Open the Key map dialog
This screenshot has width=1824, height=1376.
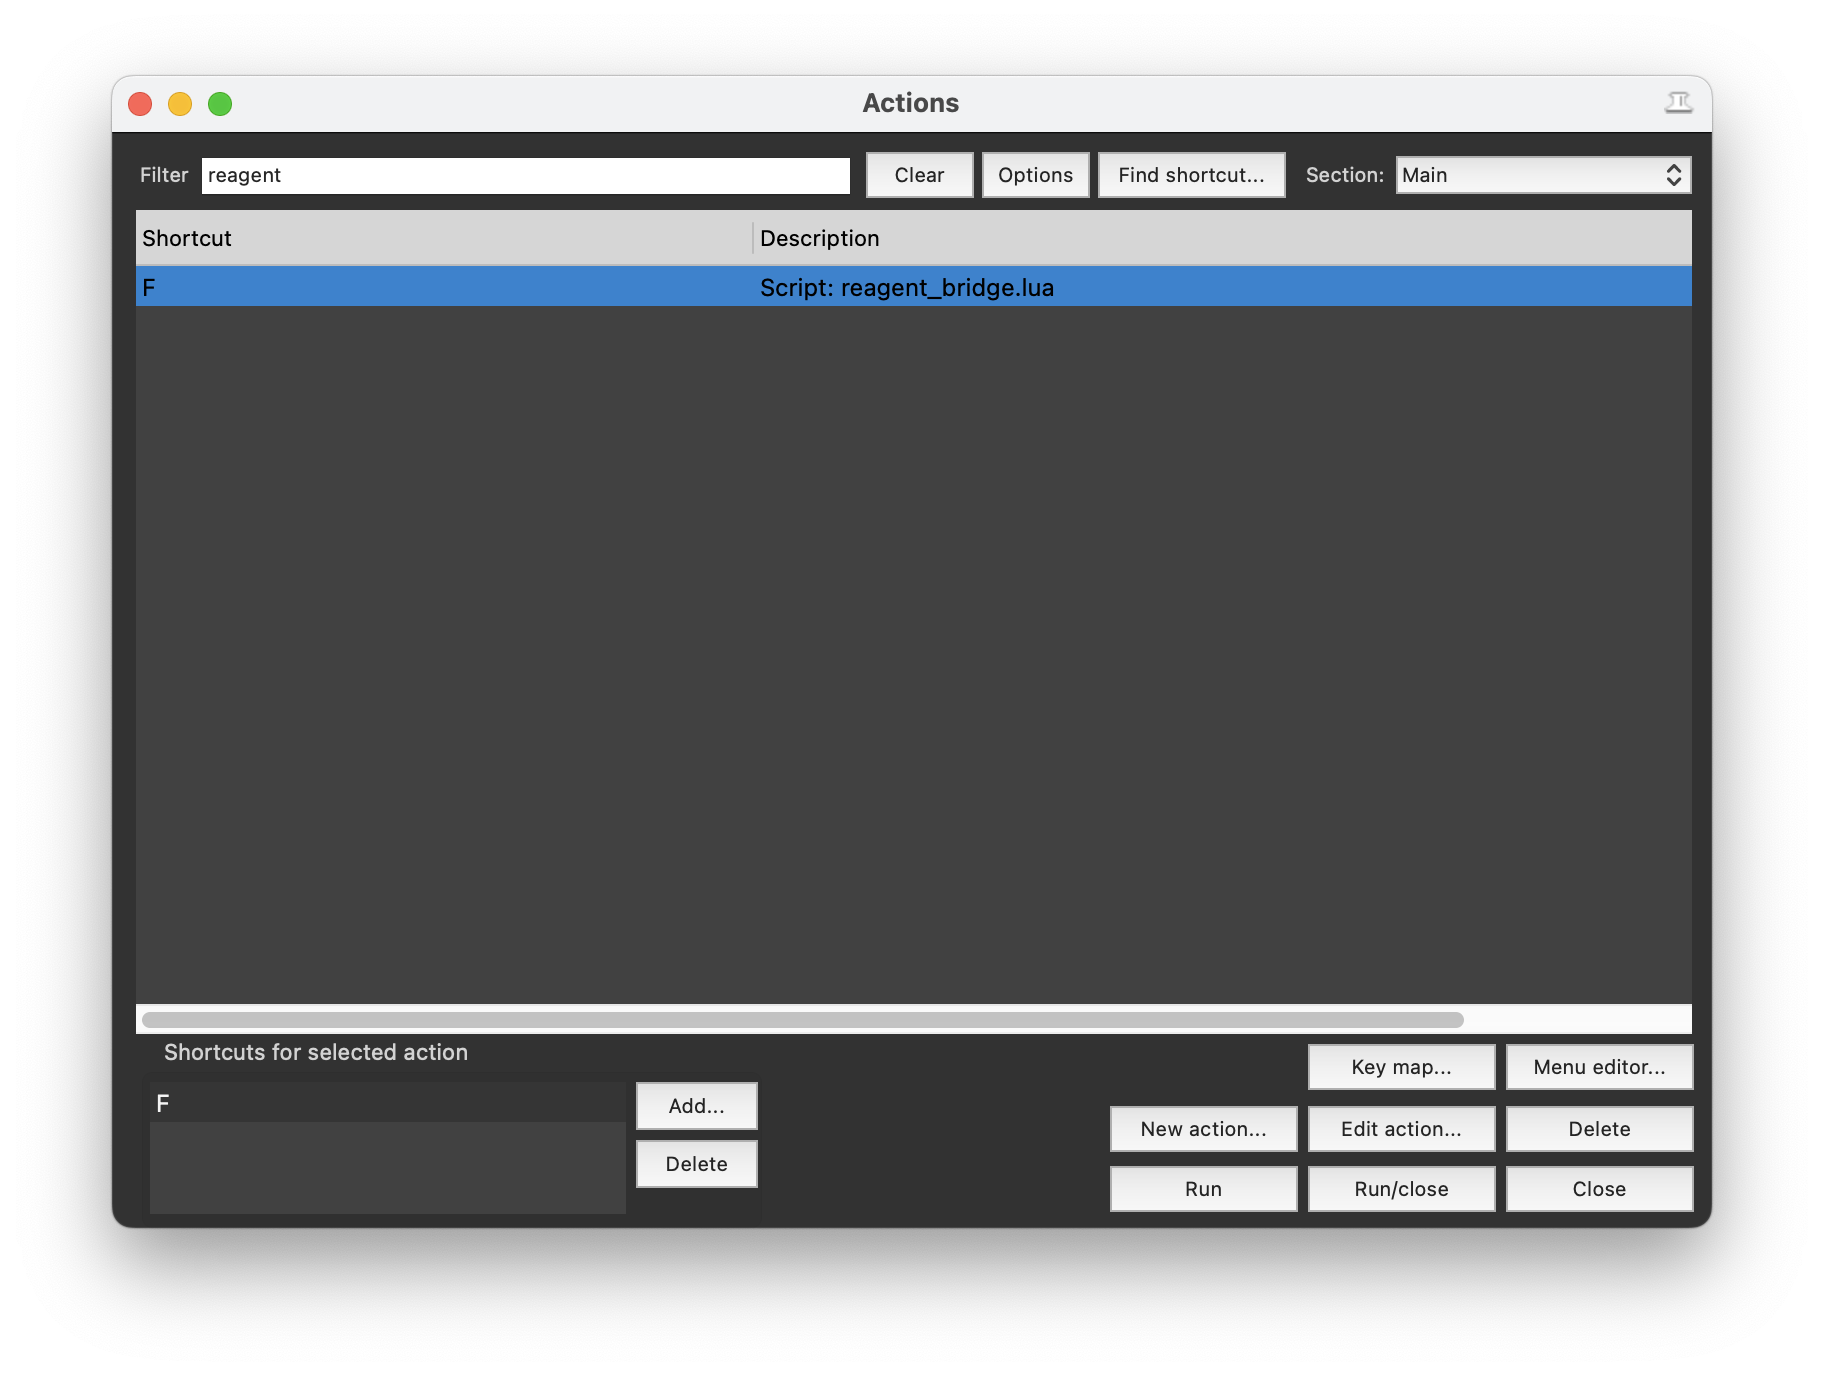[1400, 1067]
